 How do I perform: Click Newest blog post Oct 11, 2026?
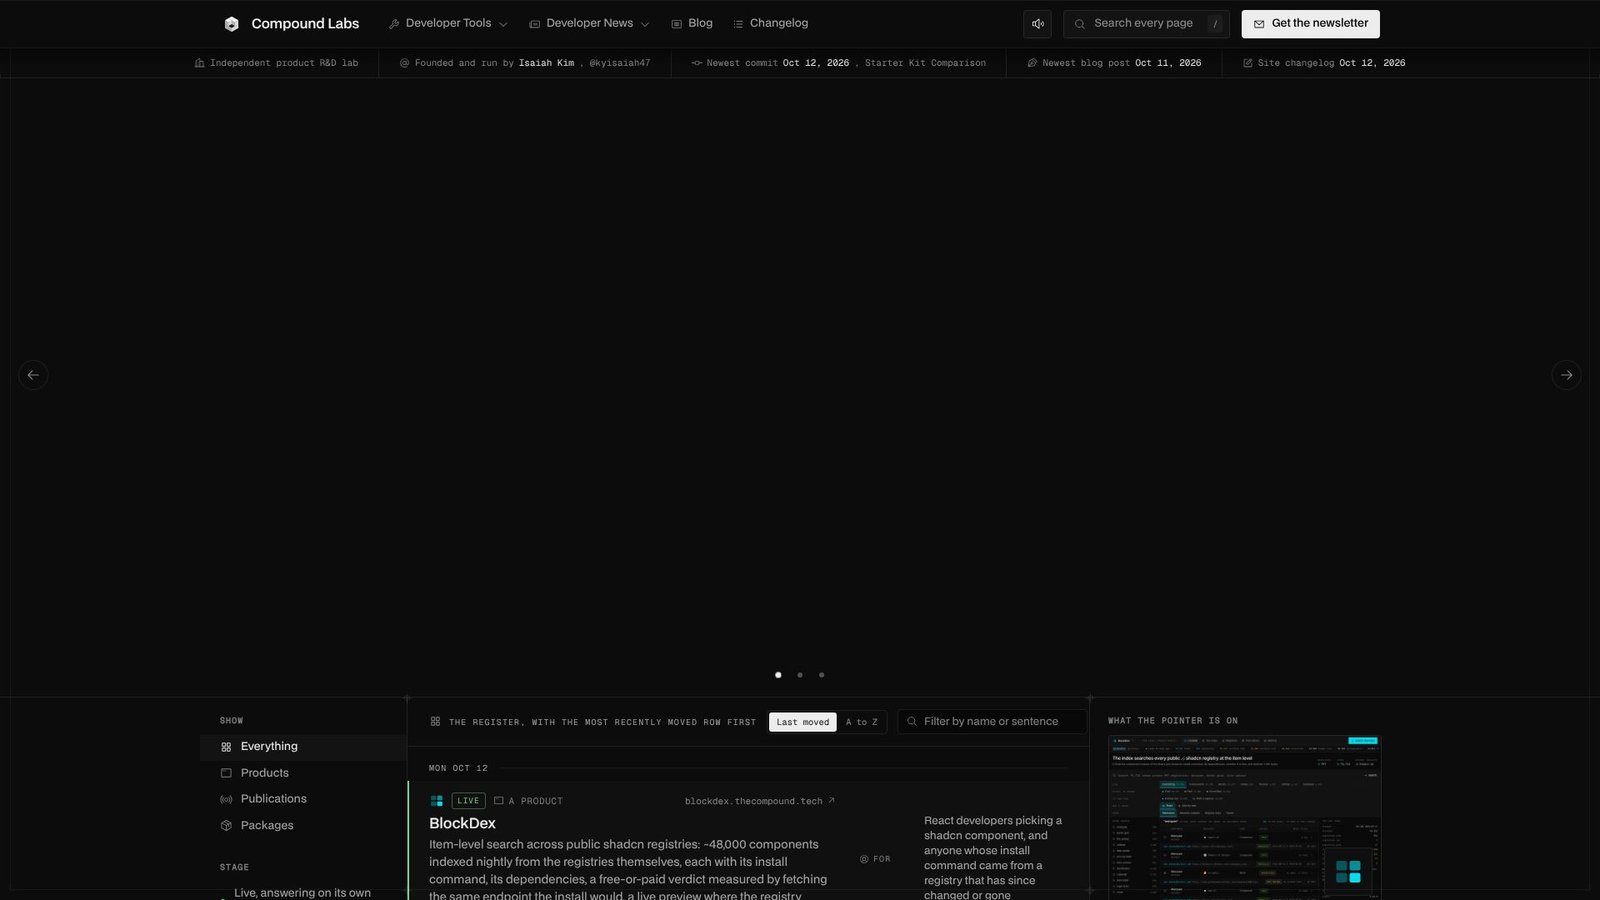click(x=1114, y=63)
